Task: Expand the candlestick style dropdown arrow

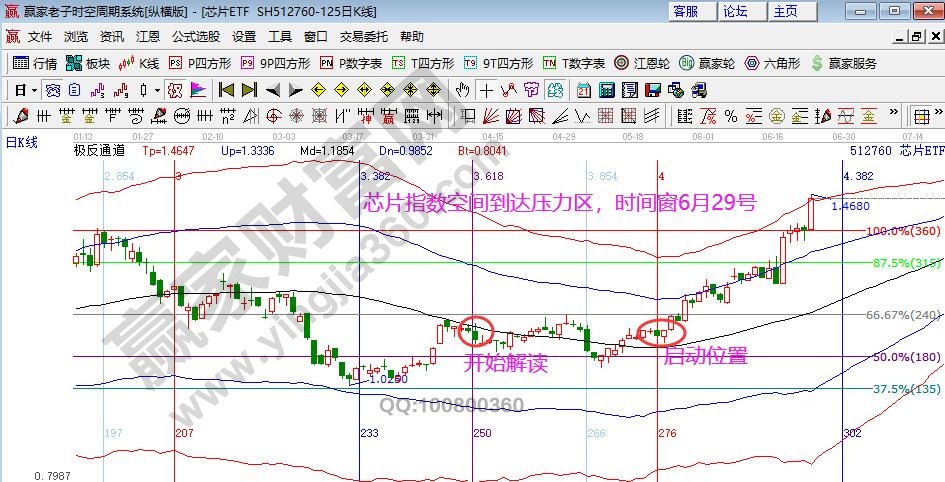Action: tap(157, 89)
